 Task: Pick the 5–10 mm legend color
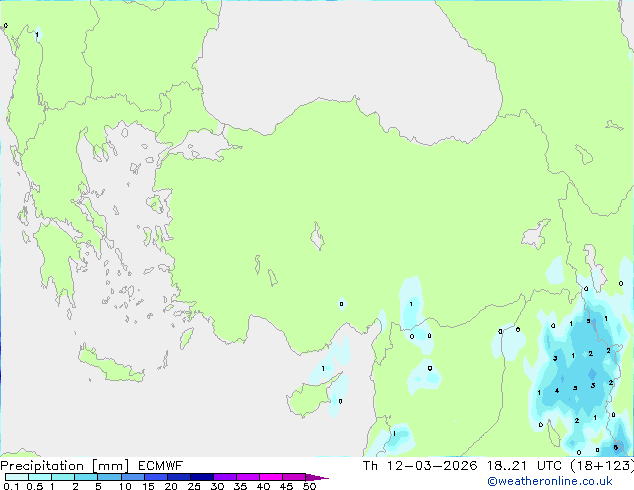[109, 477]
